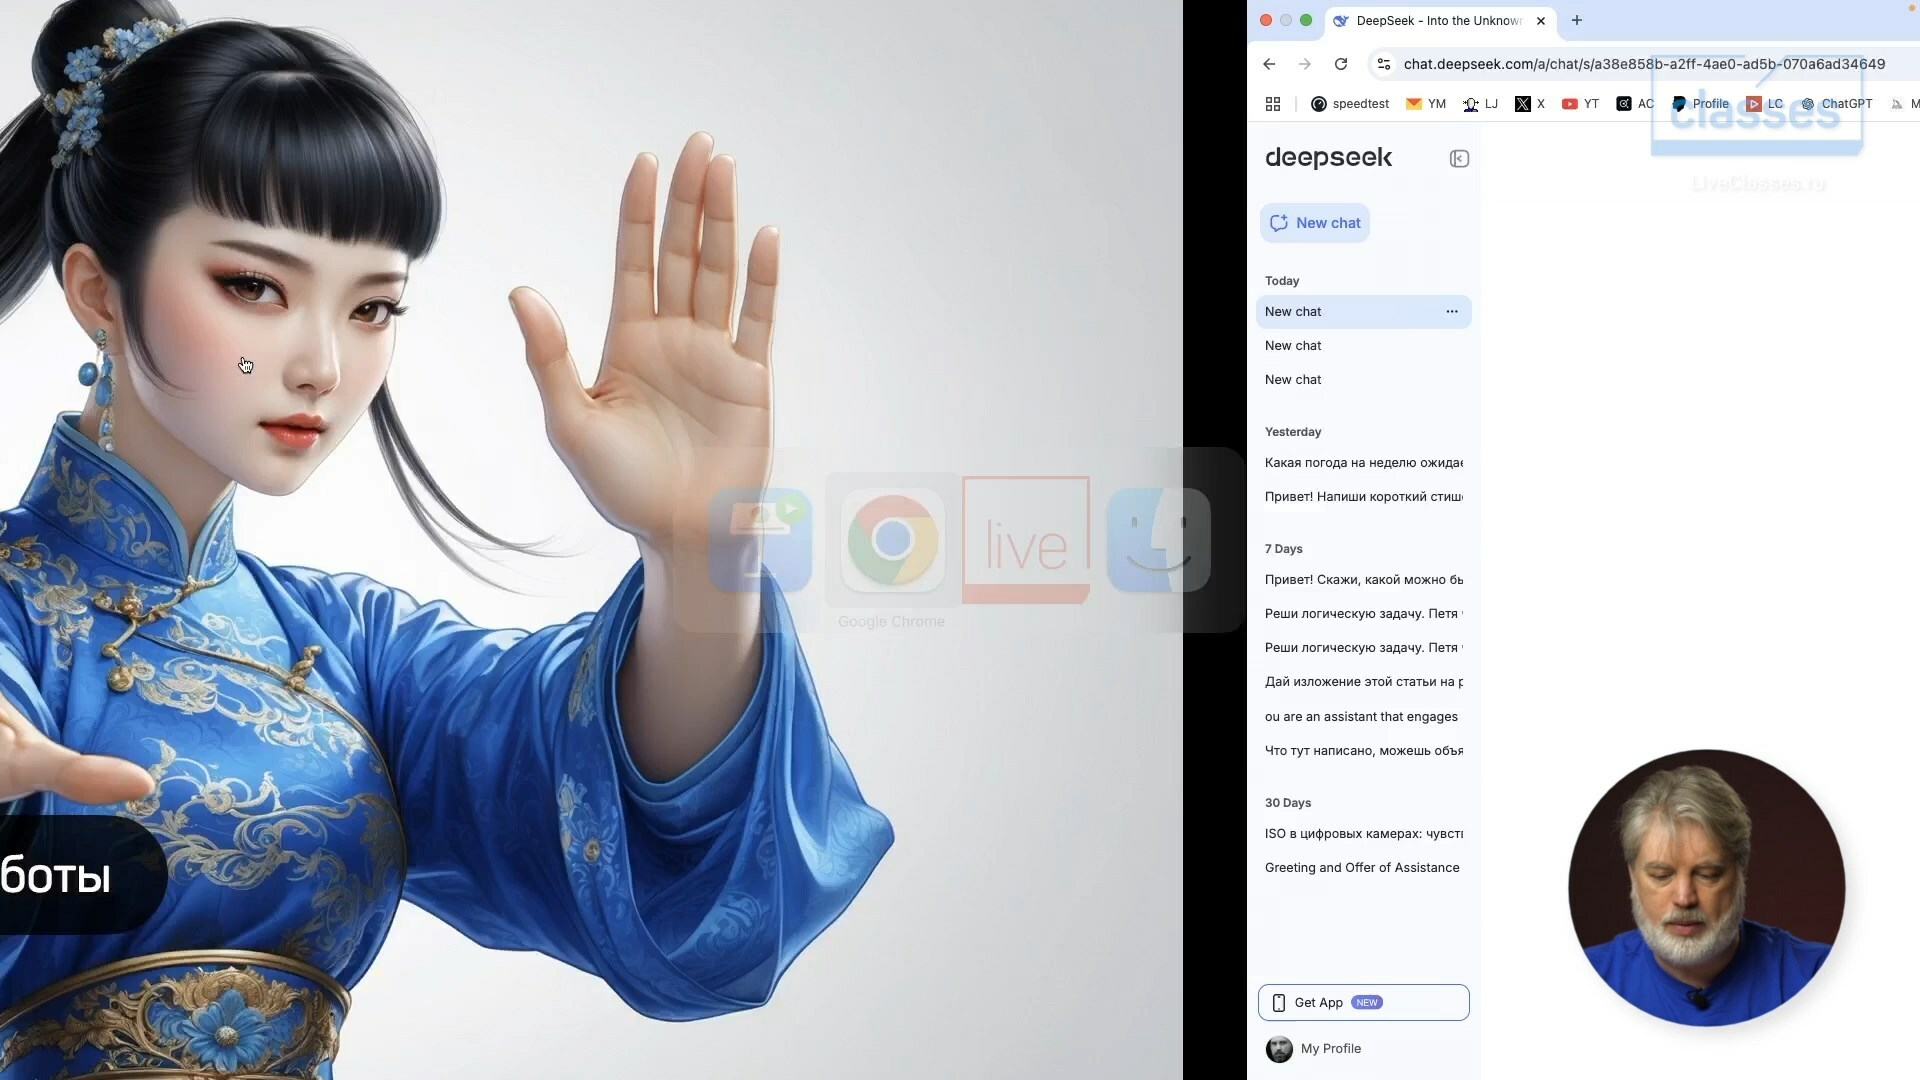Collapse the DeepSeek sidebar

click(1459, 159)
